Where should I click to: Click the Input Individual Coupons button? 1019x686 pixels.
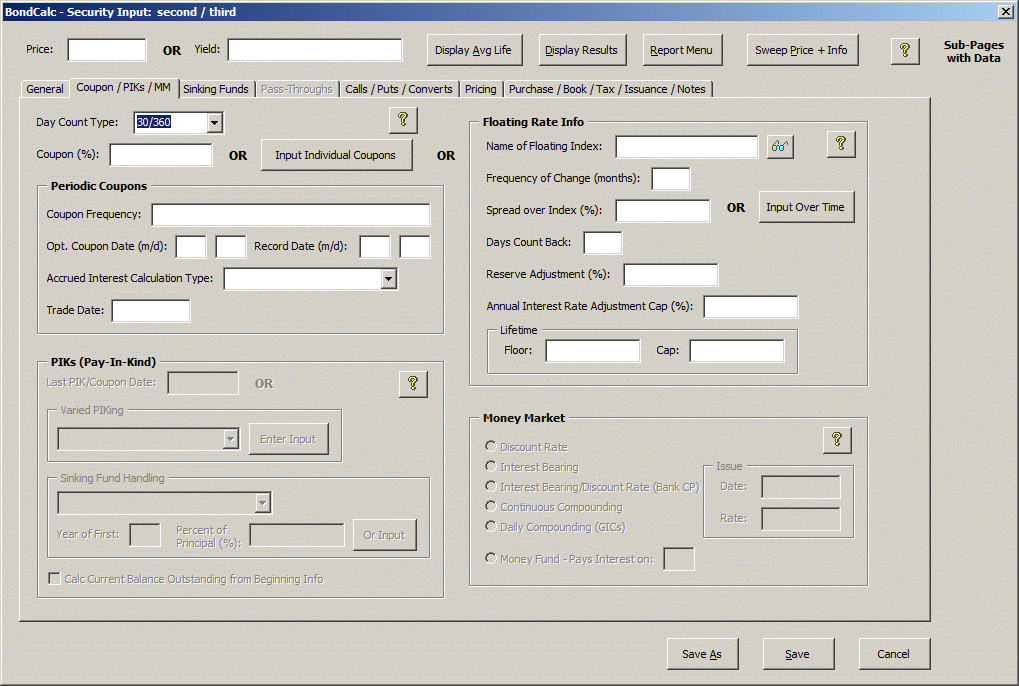[335, 155]
